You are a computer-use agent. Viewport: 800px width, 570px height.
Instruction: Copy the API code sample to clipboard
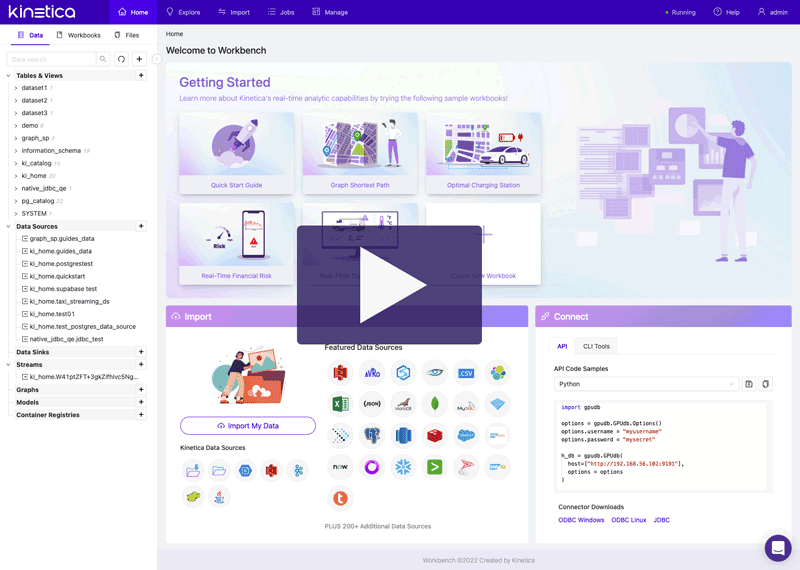pyautogui.click(x=765, y=384)
